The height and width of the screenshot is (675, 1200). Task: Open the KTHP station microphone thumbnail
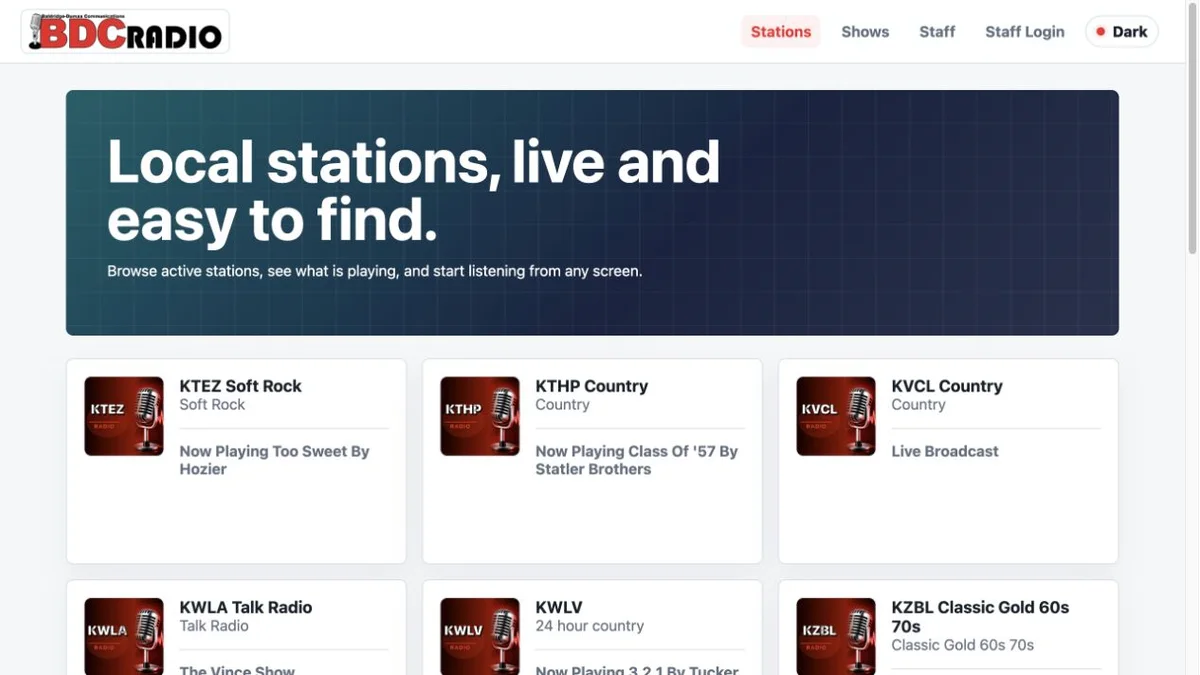[480, 416]
